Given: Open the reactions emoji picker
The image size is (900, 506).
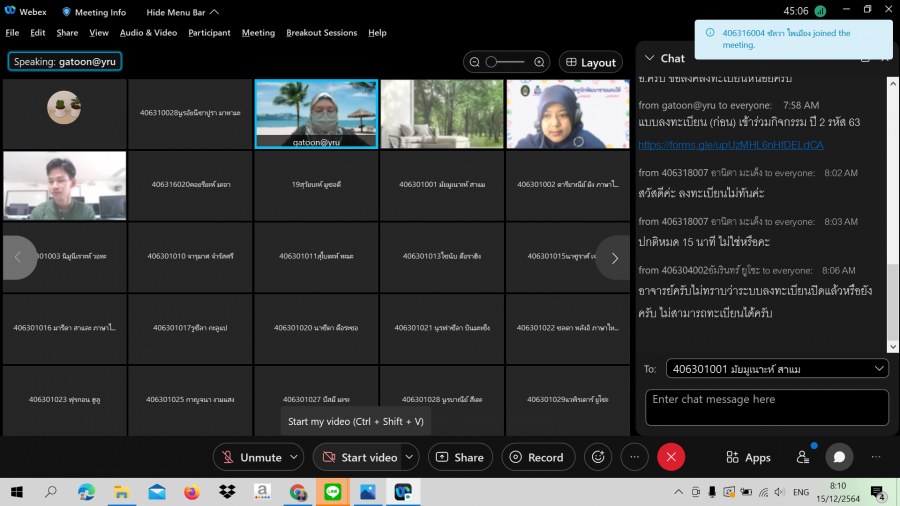Looking at the screenshot, I should [x=598, y=457].
